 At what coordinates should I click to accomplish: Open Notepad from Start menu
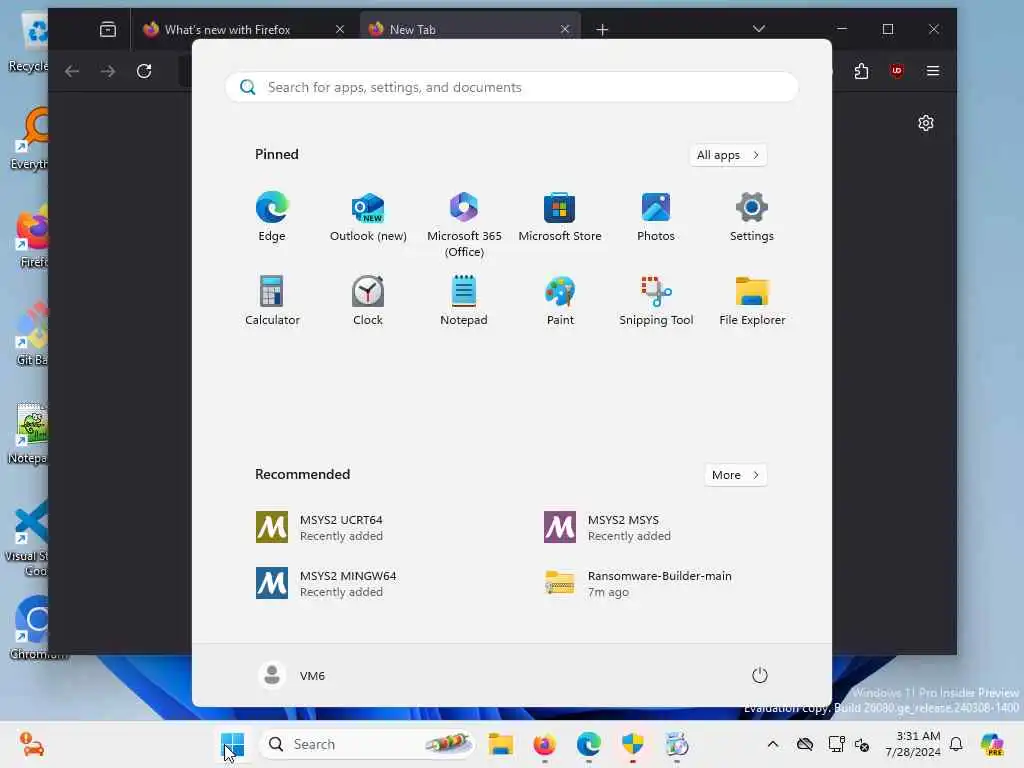[464, 300]
